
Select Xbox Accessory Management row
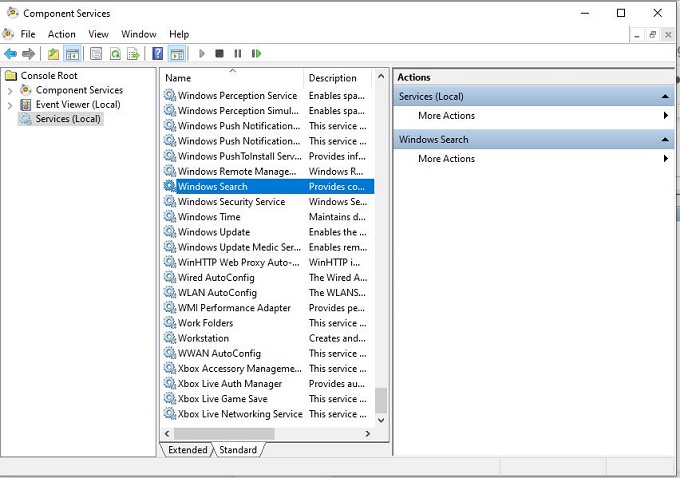pos(268,368)
